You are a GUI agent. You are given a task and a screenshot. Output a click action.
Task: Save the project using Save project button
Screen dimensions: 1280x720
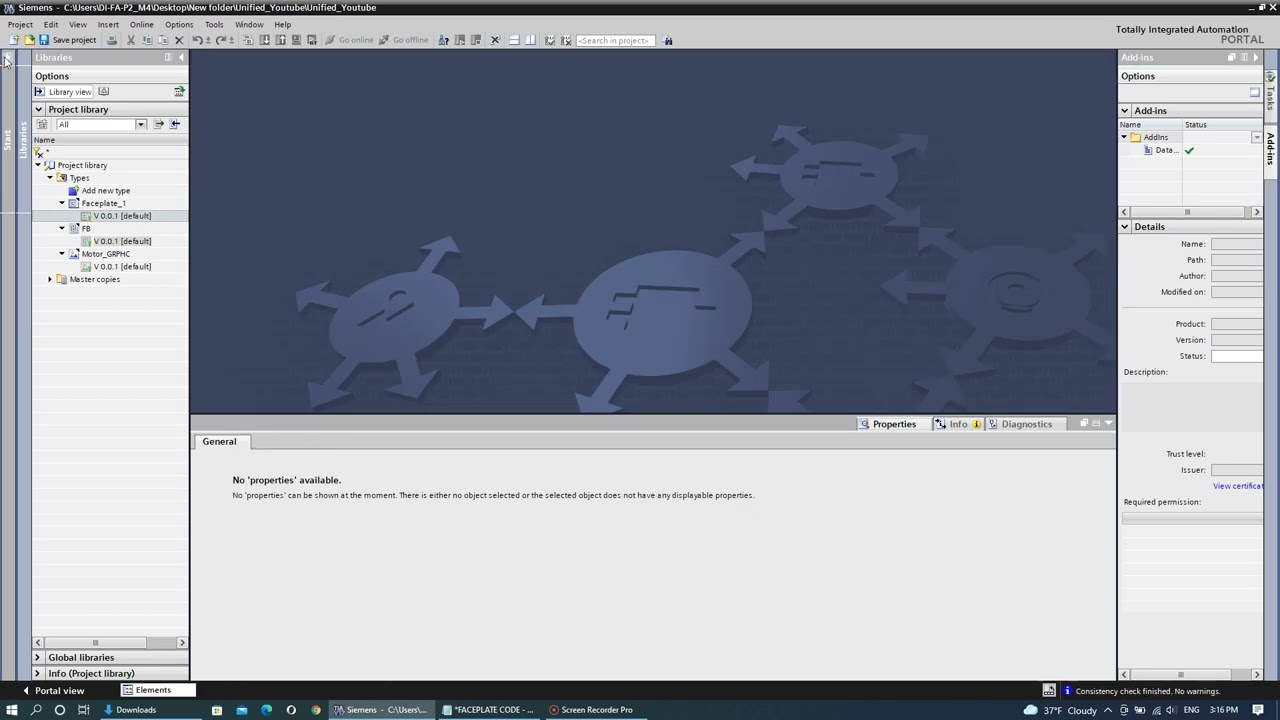click(67, 40)
